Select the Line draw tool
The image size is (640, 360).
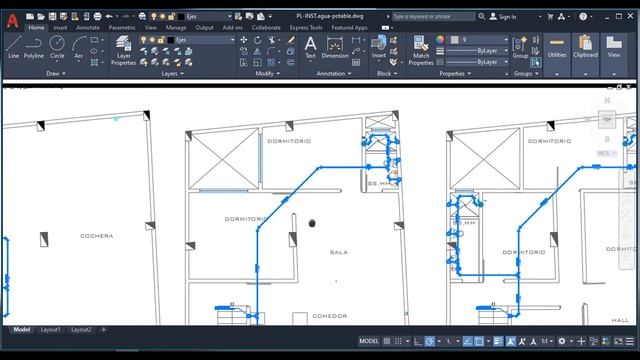(13, 47)
